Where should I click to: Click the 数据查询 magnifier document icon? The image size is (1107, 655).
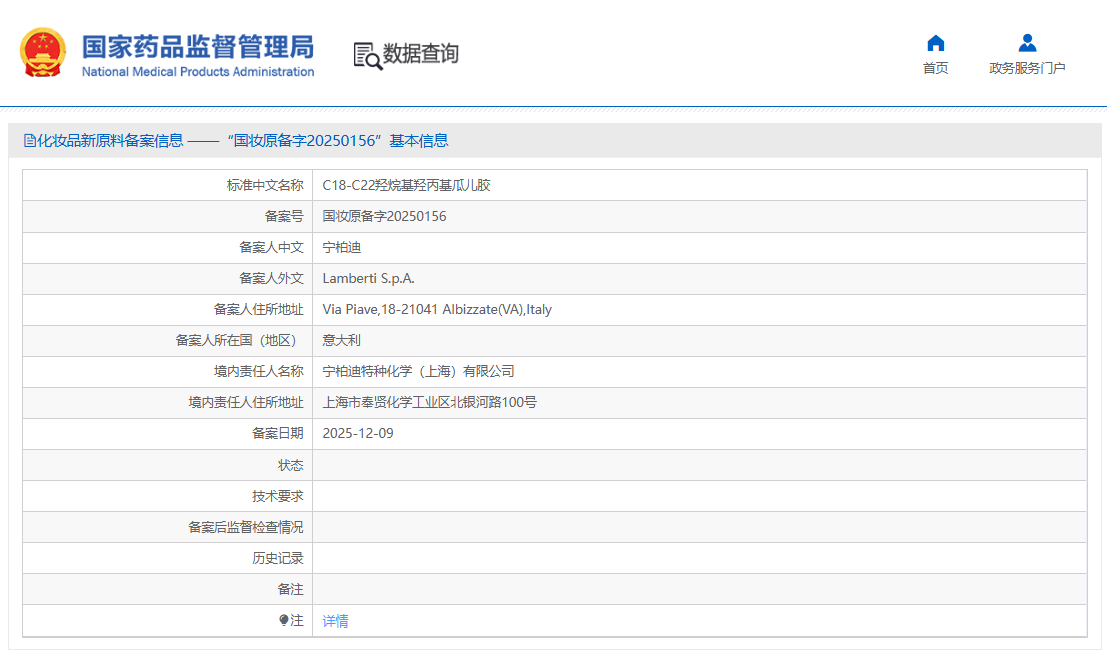coord(367,55)
